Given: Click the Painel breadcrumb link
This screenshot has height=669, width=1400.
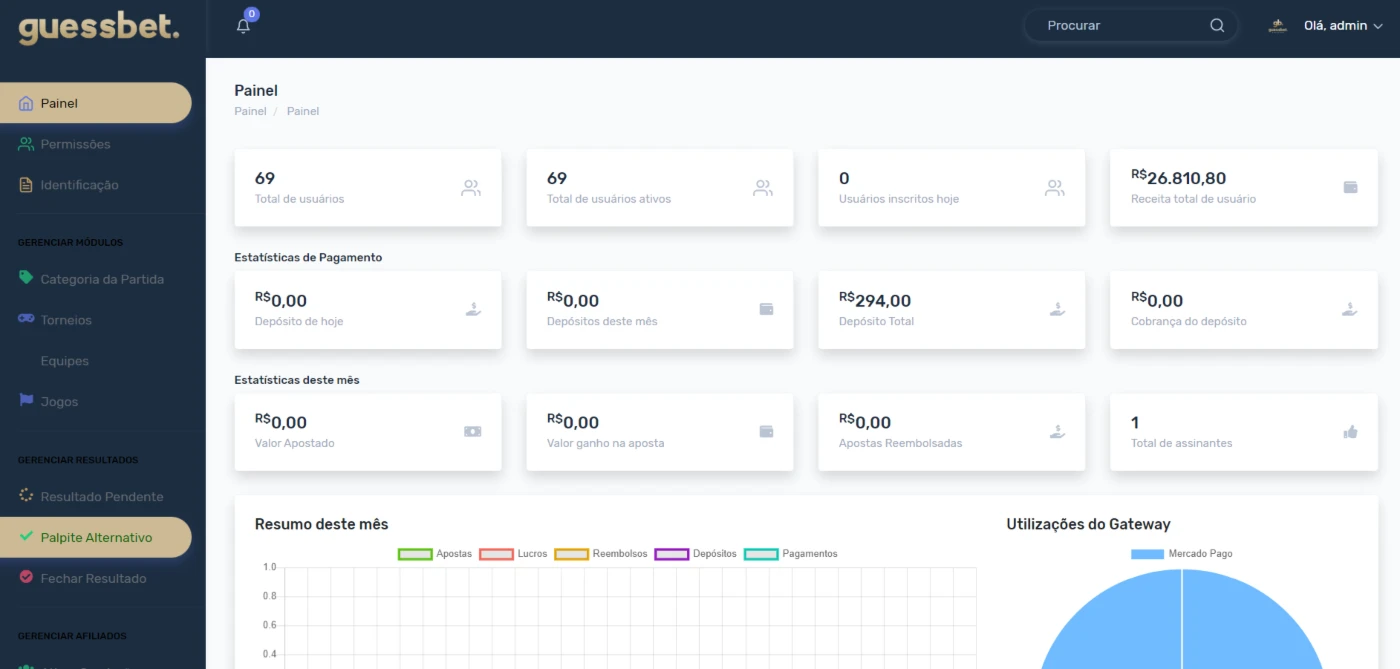Looking at the screenshot, I should pyautogui.click(x=250, y=111).
